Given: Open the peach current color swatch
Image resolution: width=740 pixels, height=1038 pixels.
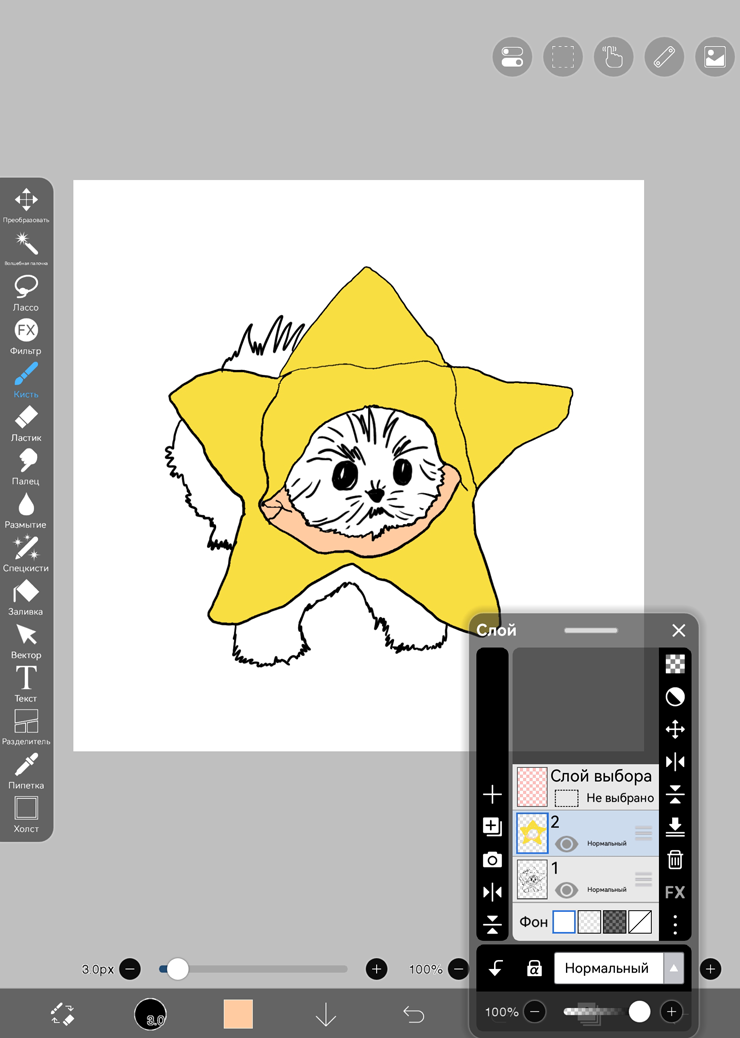Looking at the screenshot, I should (x=238, y=1014).
